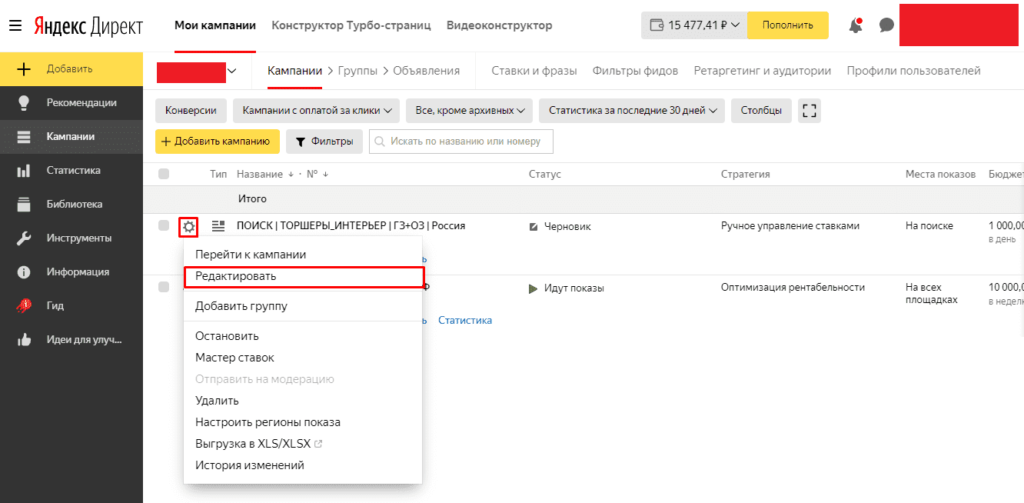Tick checkbox for ПОИСК ТОРШЕРЫ_ИНТЕРЬЕР campaign

(x=164, y=225)
